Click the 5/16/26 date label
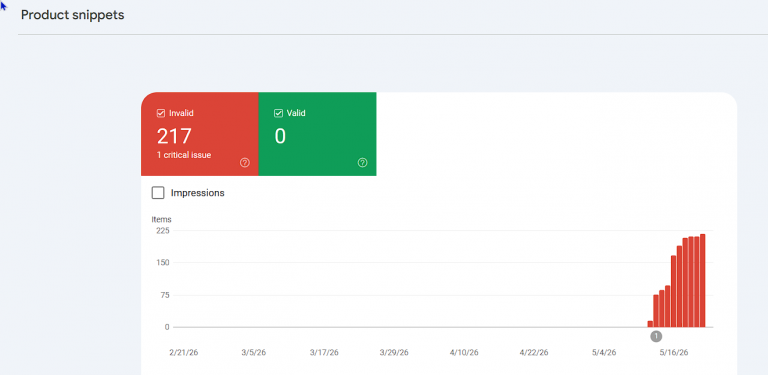Screen dimensions: 768x375 pos(674,352)
